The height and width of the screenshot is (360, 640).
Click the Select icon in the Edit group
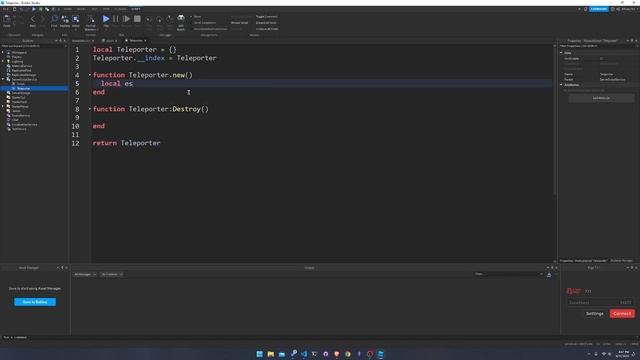pos(76,20)
